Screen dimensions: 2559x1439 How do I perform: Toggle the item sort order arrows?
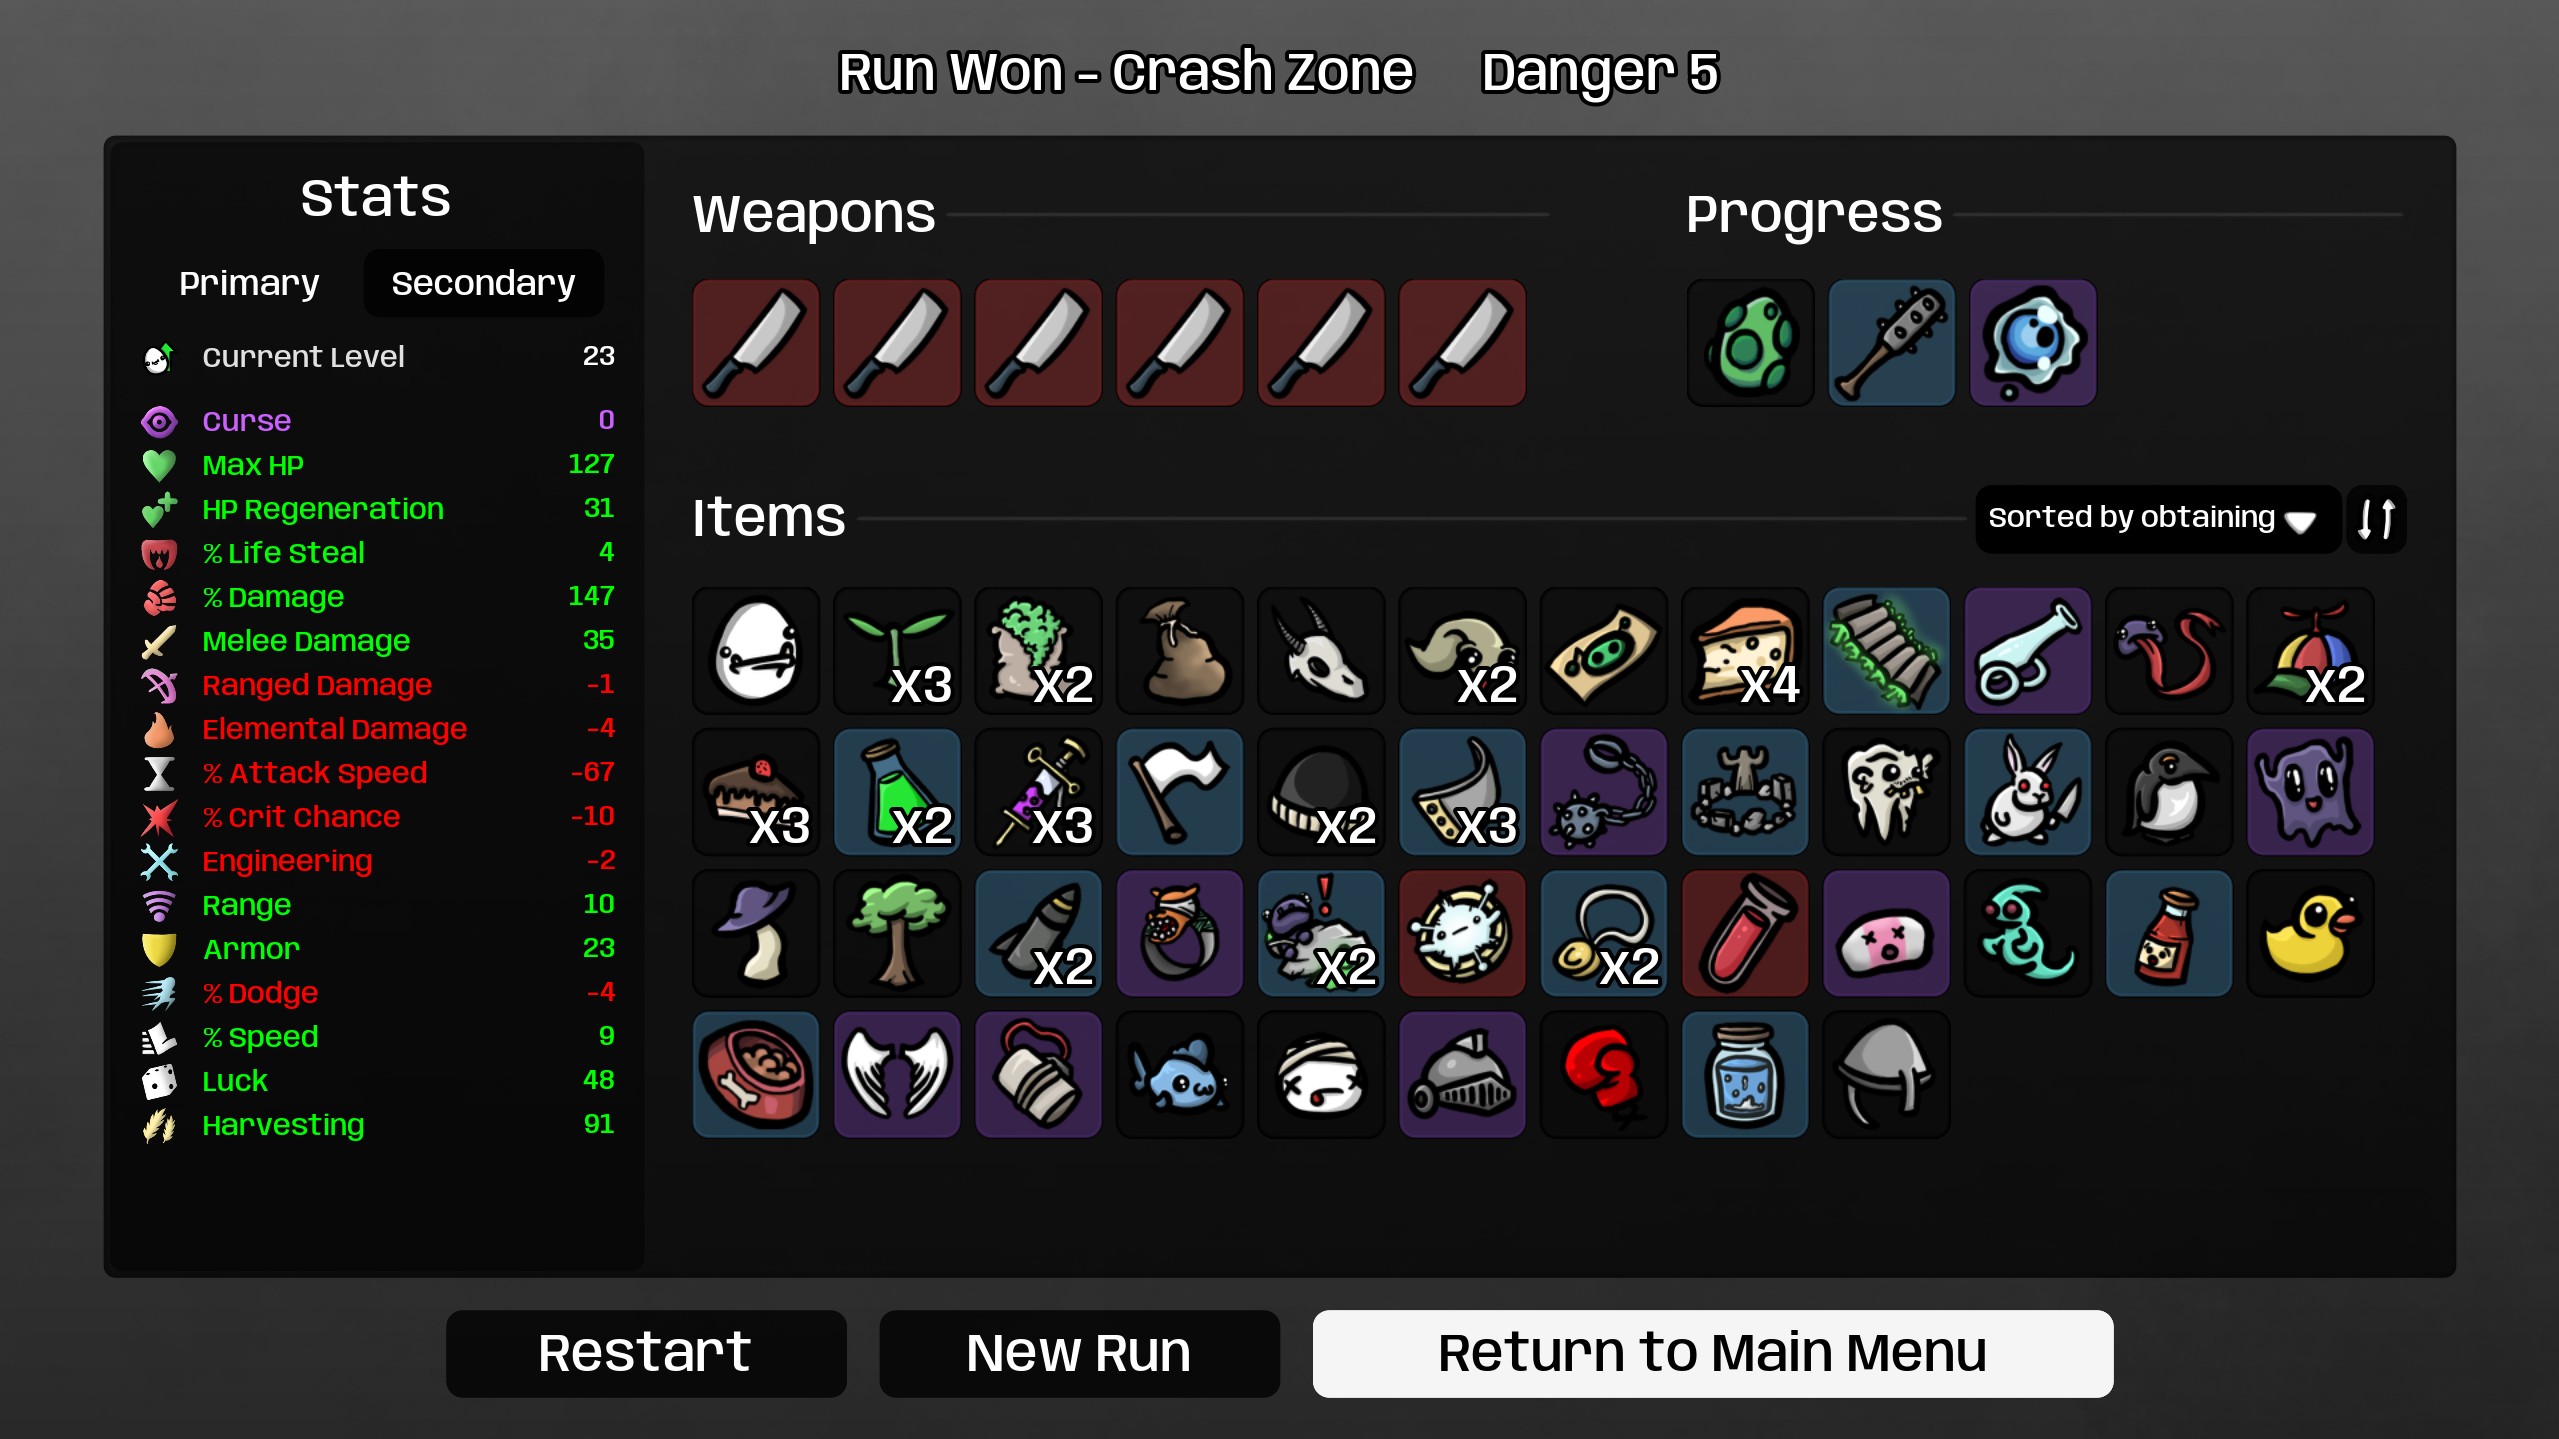point(2376,519)
